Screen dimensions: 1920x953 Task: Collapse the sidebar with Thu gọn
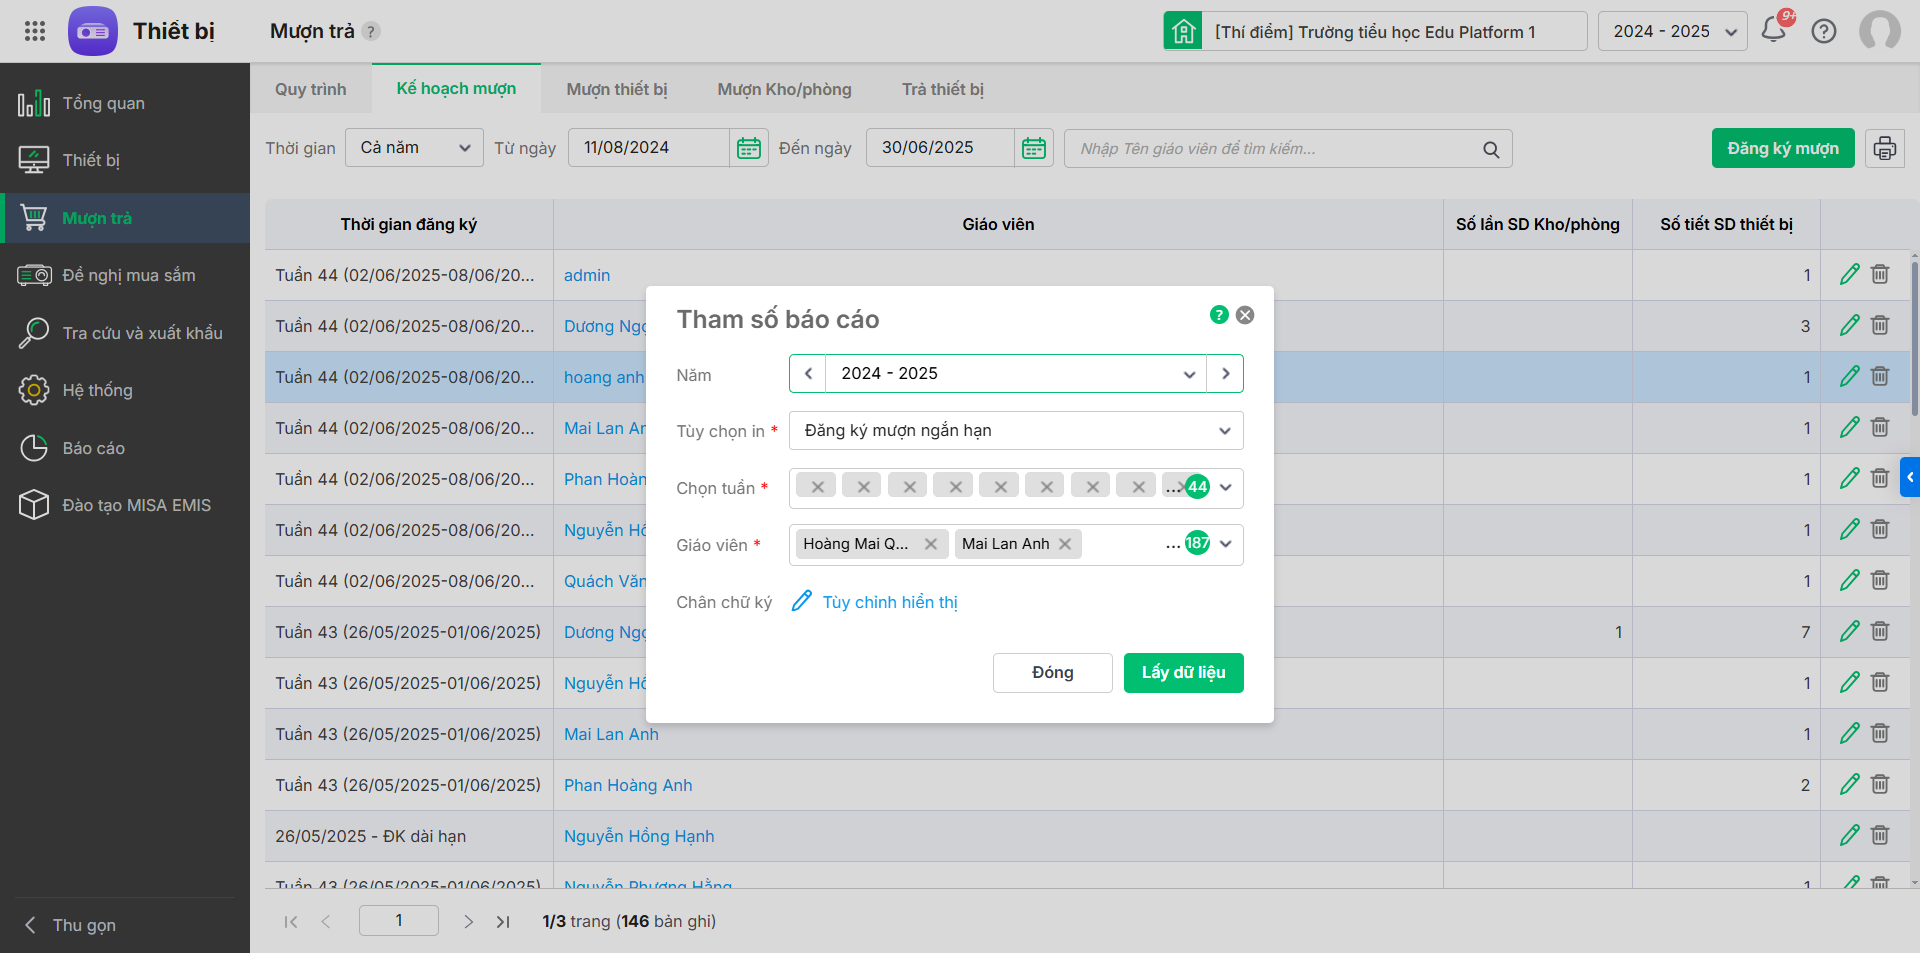pyautogui.click(x=70, y=925)
